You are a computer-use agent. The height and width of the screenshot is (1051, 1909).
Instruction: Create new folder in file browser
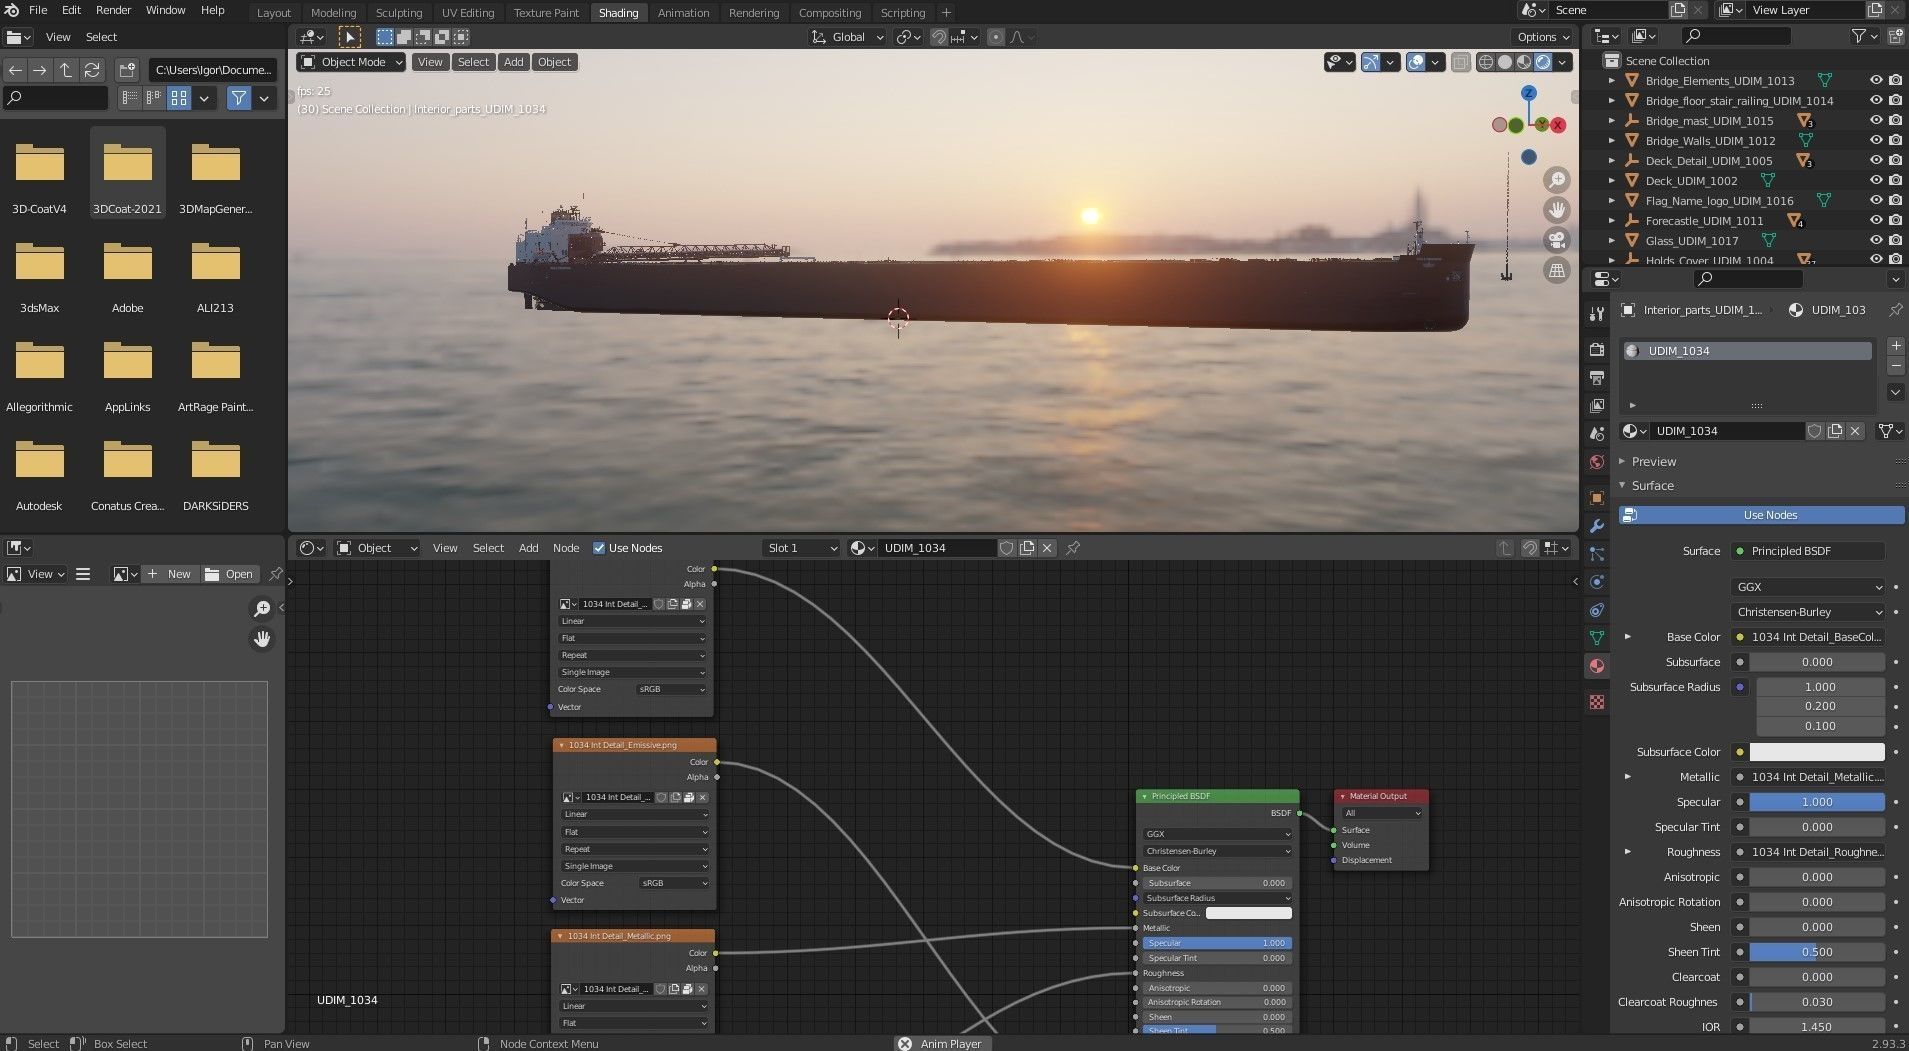127,70
